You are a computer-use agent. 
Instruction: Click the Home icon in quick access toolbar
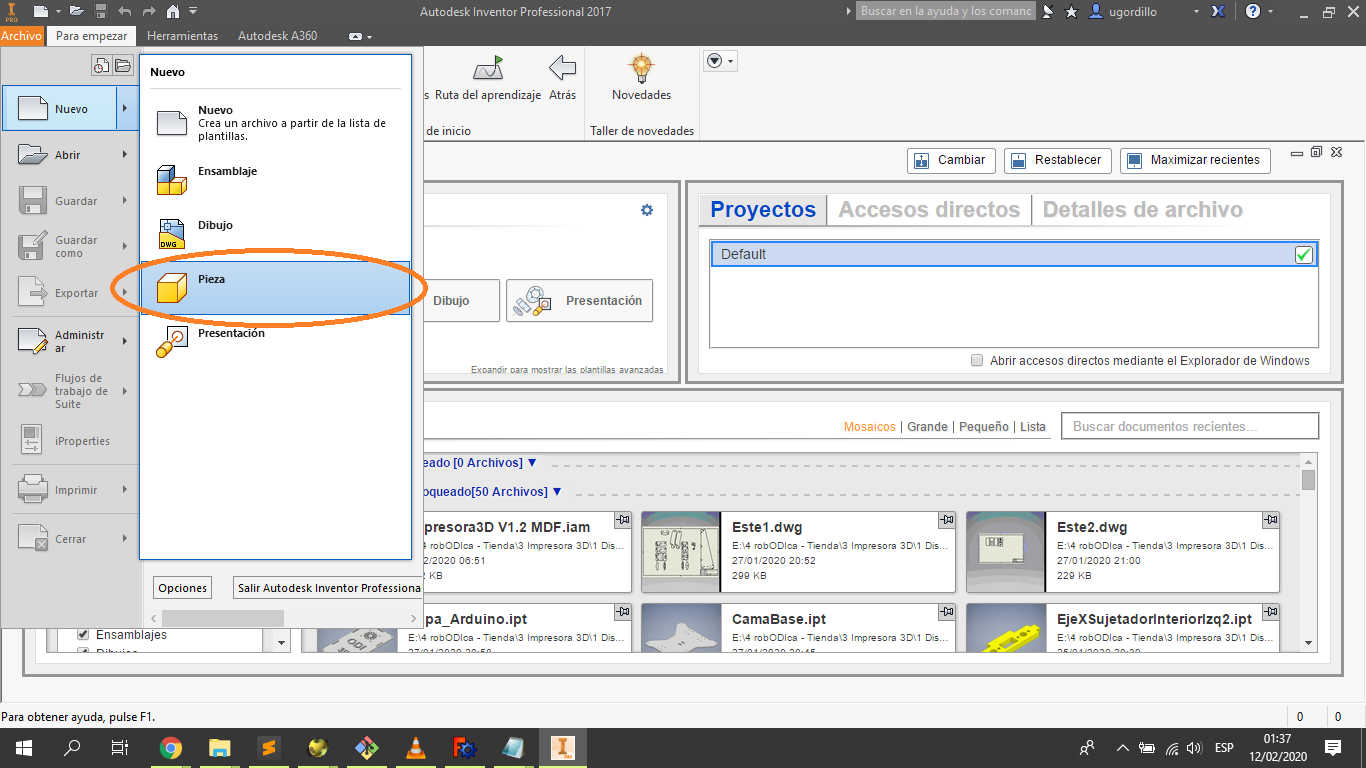click(173, 11)
